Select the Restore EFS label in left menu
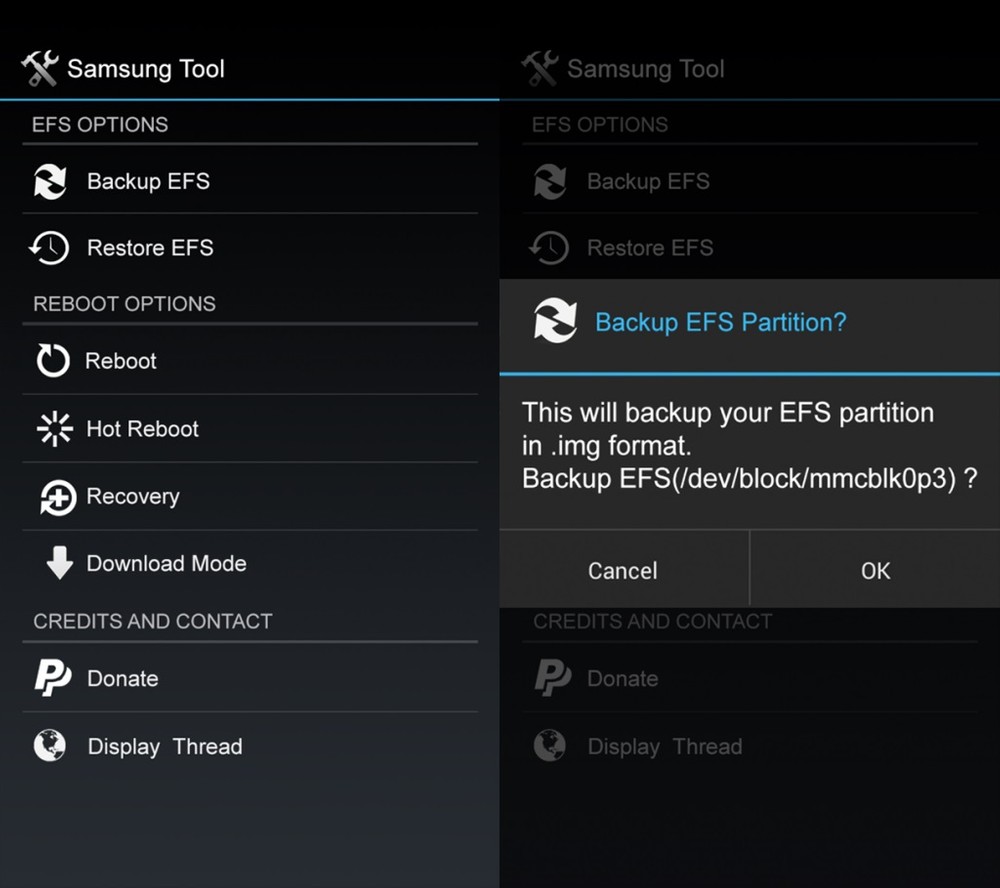Image resolution: width=1000 pixels, height=888 pixels. [x=150, y=248]
